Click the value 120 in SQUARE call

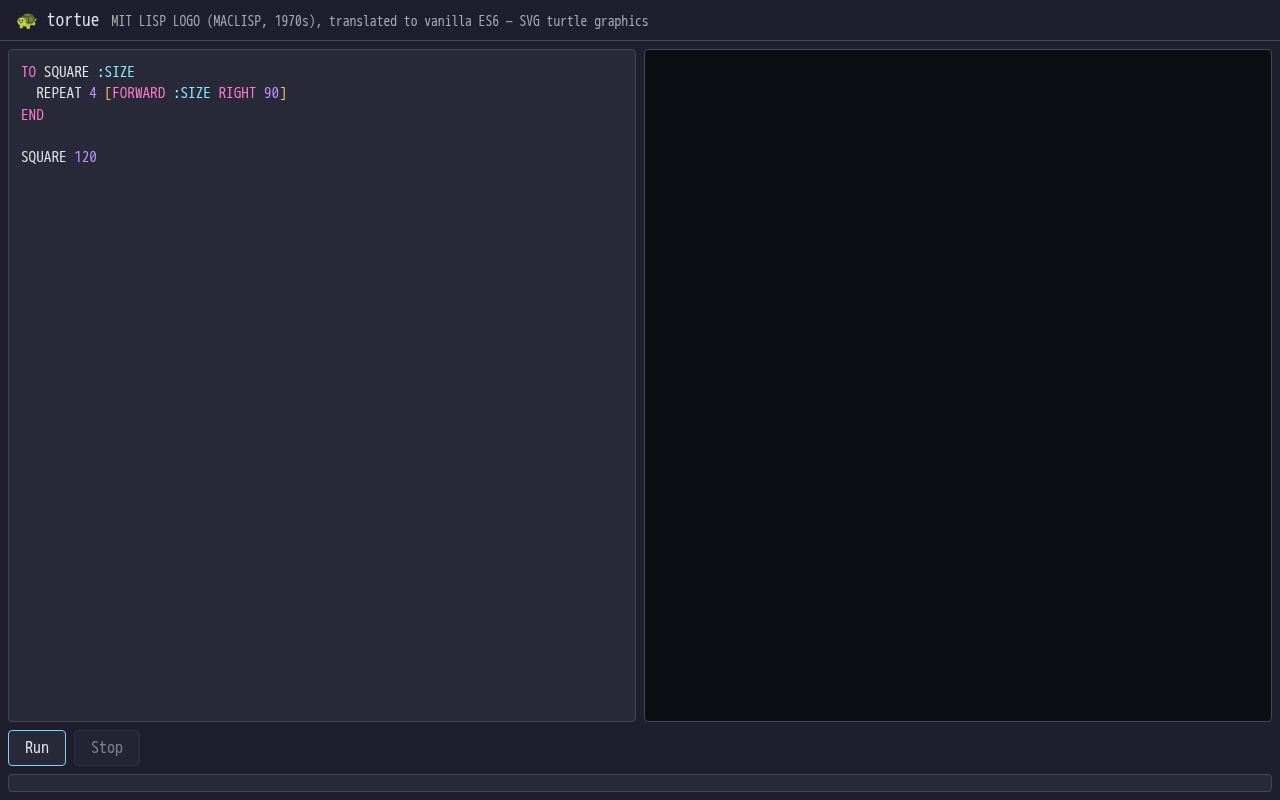tap(85, 157)
